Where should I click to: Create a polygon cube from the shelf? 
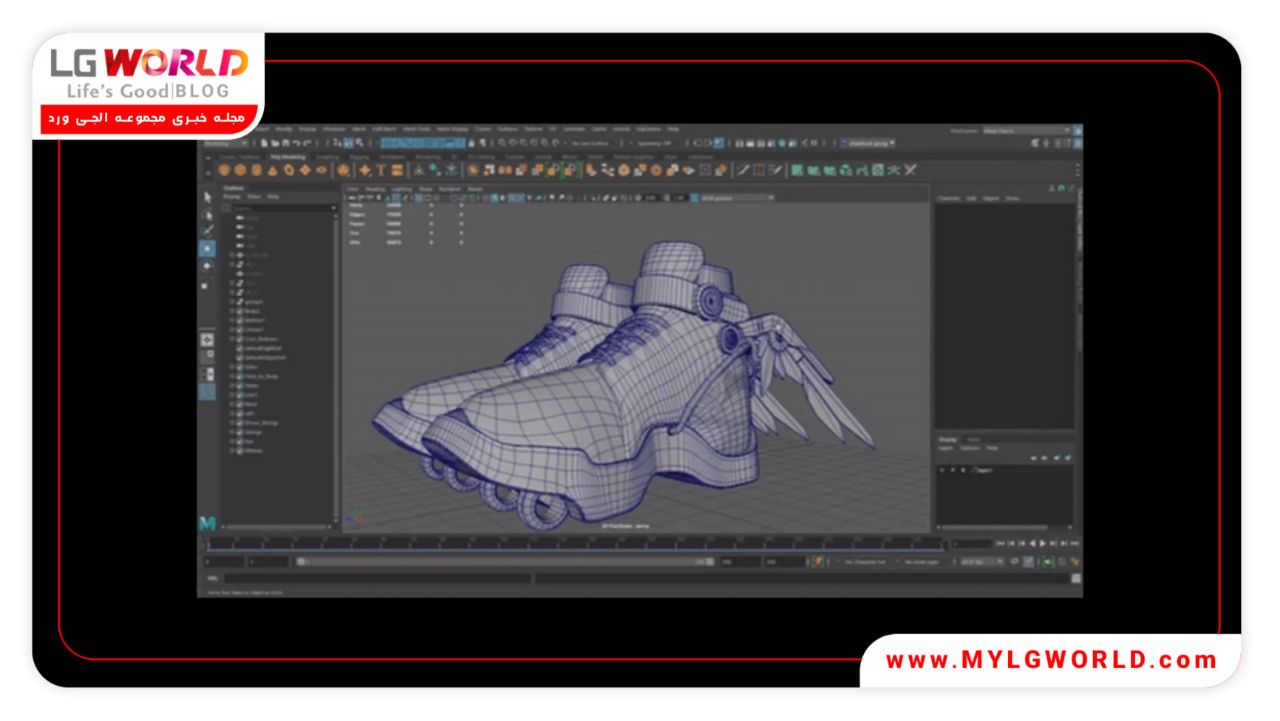[x=240, y=170]
